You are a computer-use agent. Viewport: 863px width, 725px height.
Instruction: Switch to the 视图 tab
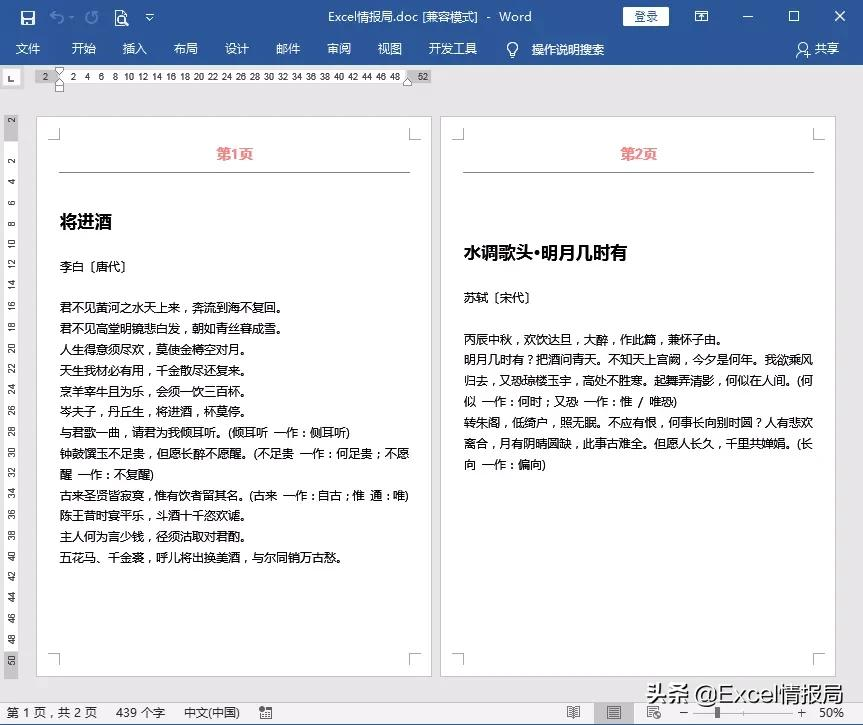point(390,48)
